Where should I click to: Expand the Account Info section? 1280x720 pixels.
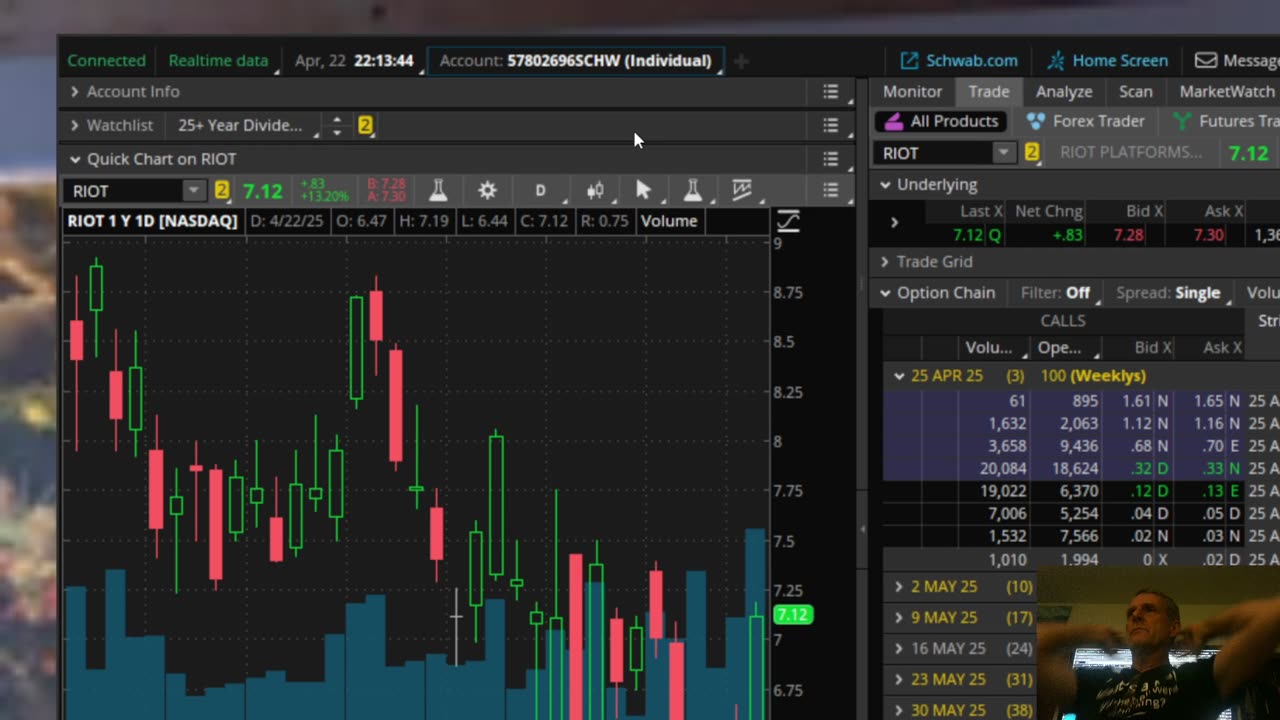tap(74, 91)
